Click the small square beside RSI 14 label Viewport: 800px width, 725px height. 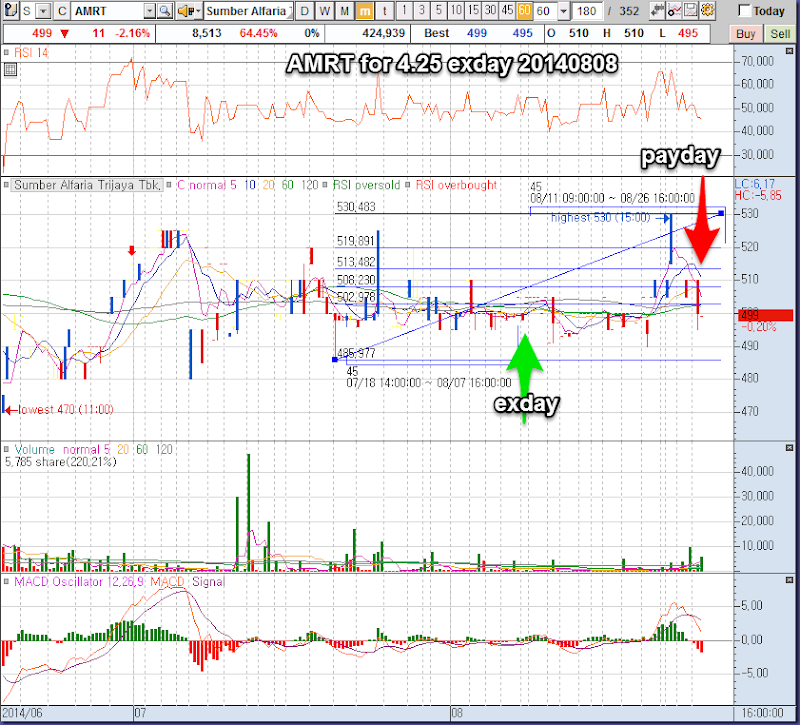coord(6,53)
